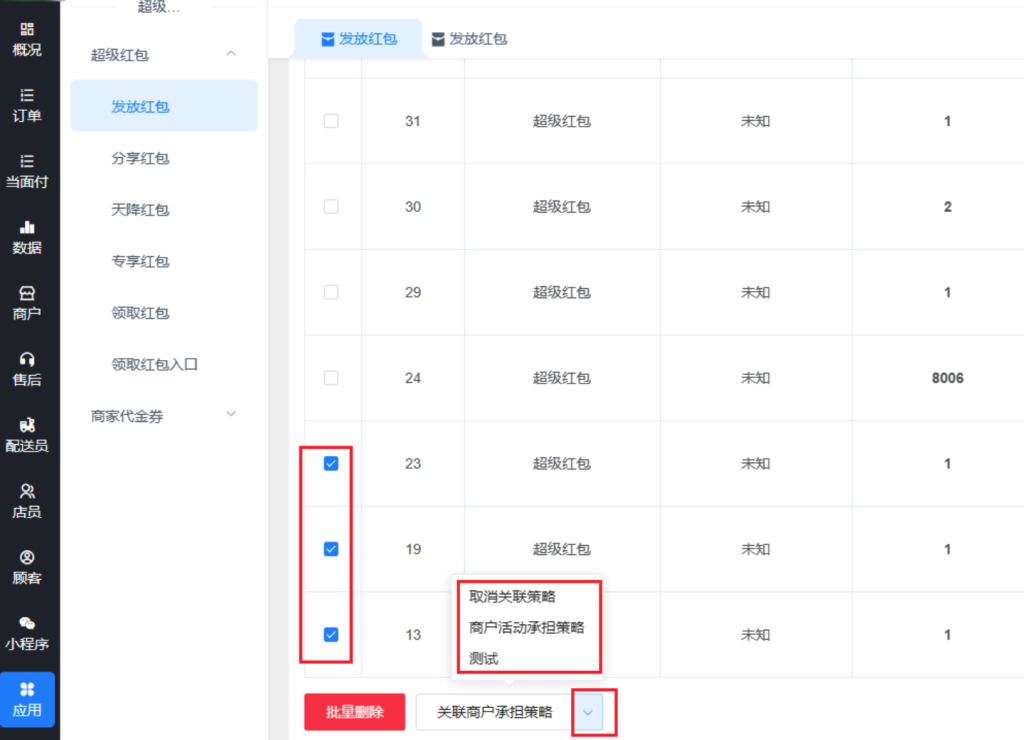1024x740 pixels.
Task: Open 分享红包 in the side menu
Action: (140, 159)
